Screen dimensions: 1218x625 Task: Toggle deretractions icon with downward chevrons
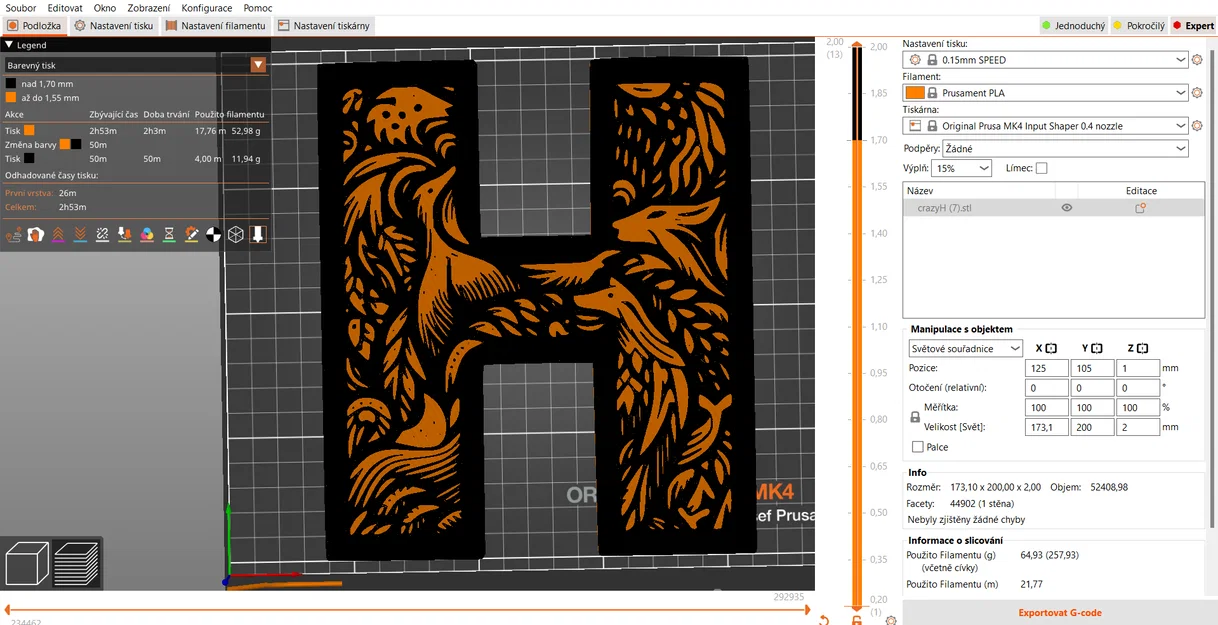pos(80,234)
